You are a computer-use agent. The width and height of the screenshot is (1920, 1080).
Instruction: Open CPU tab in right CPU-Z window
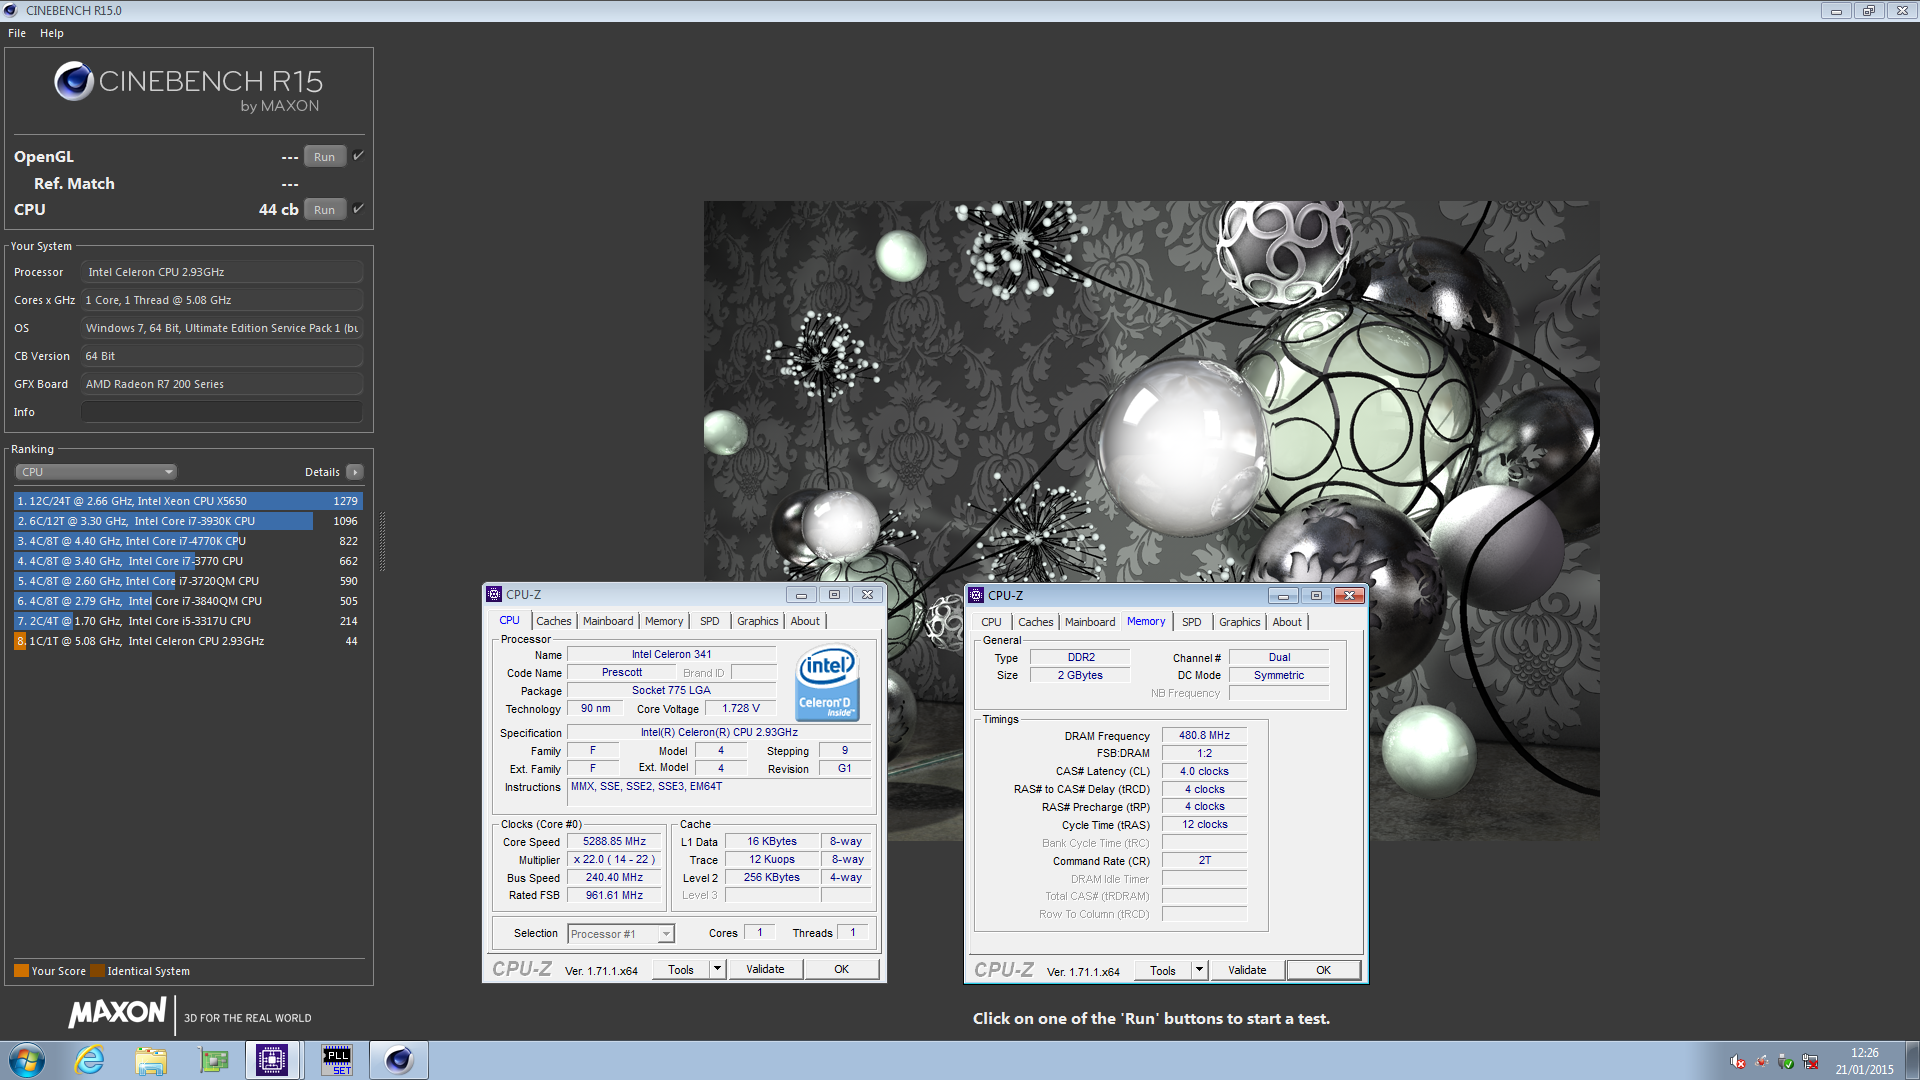[x=991, y=622]
